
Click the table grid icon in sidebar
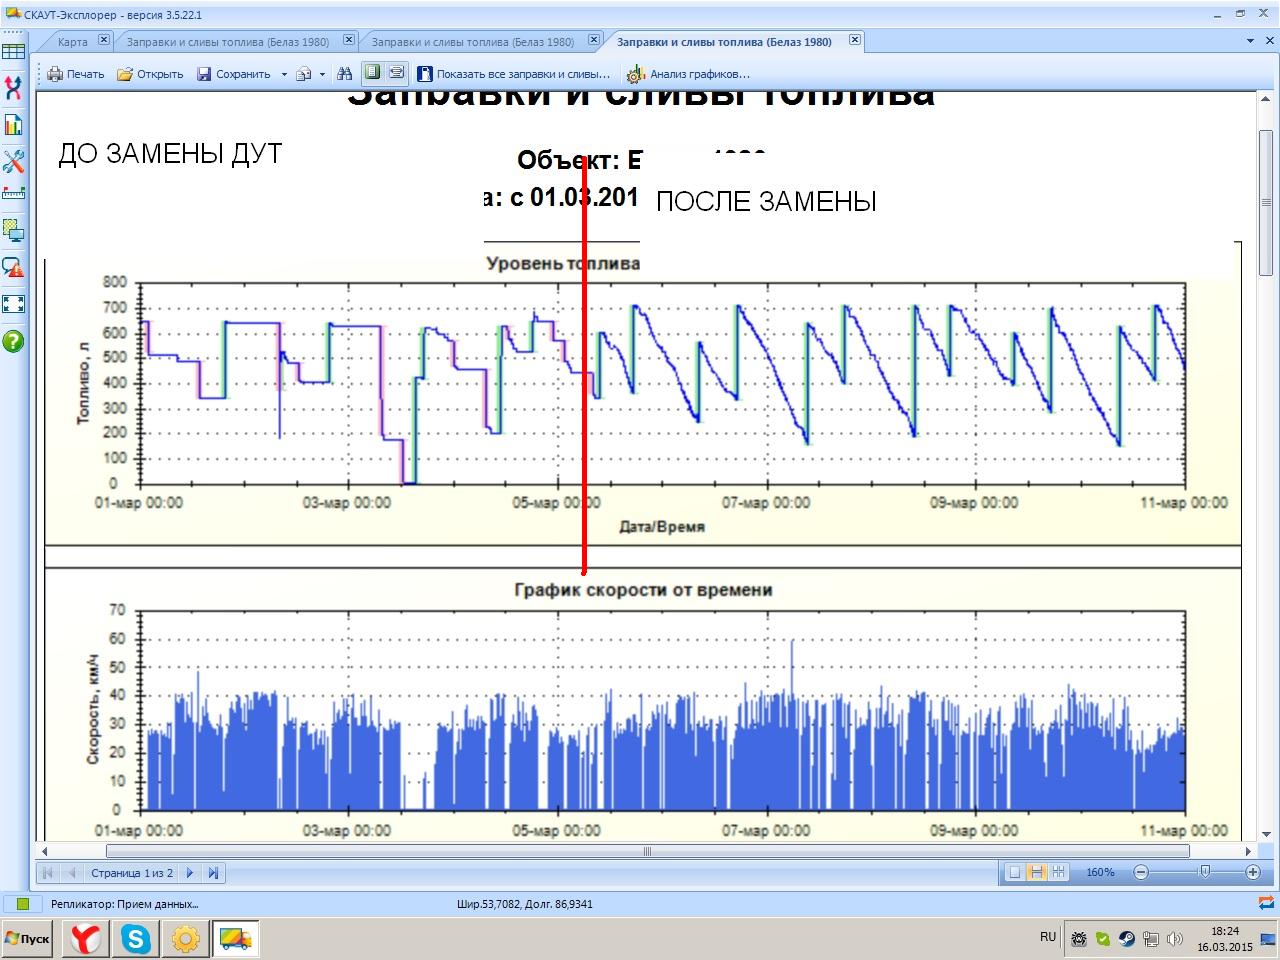pos(13,52)
